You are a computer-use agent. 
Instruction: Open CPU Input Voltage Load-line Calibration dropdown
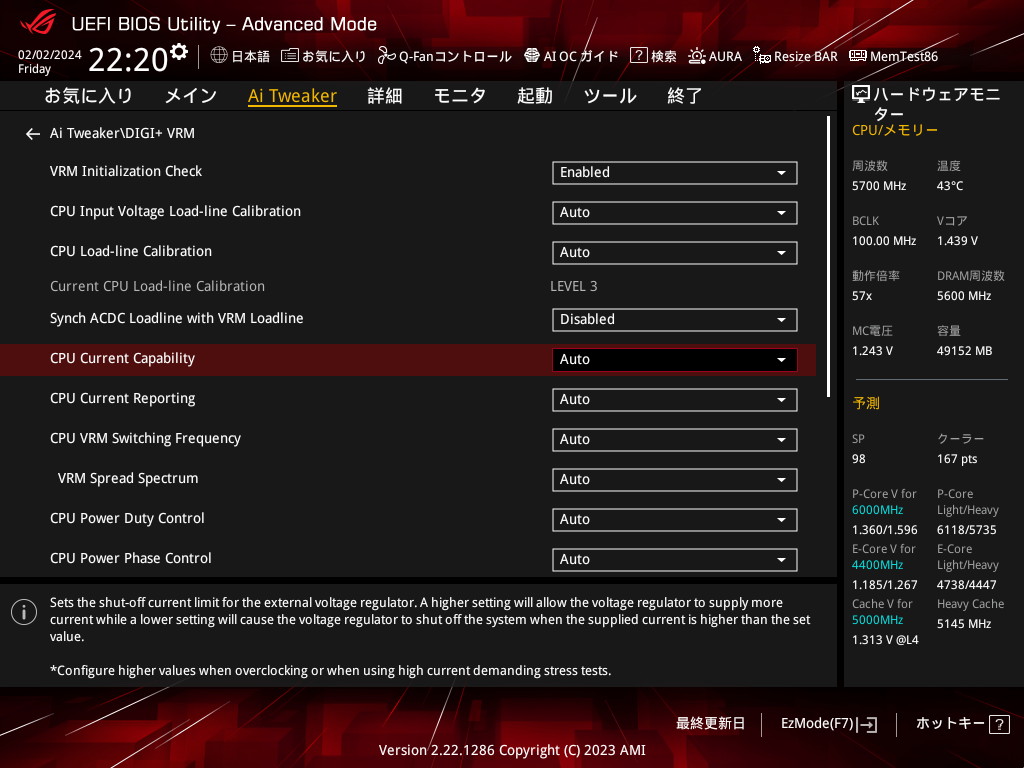click(x=675, y=213)
